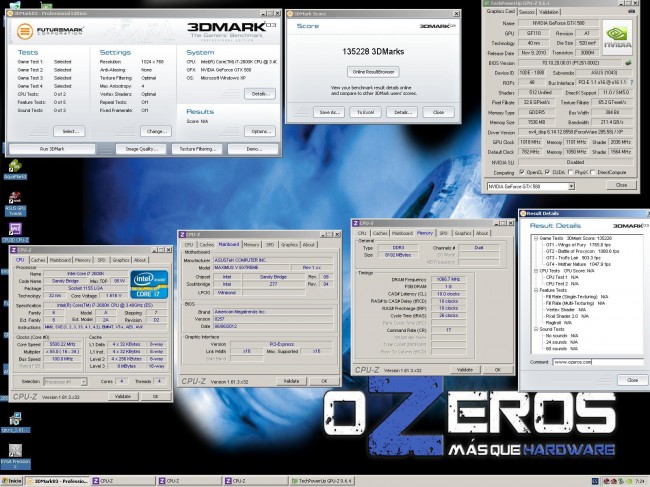The image size is (650, 487).
Task: Switch to the Validation tab in GPU-Z
Action: click(x=548, y=12)
